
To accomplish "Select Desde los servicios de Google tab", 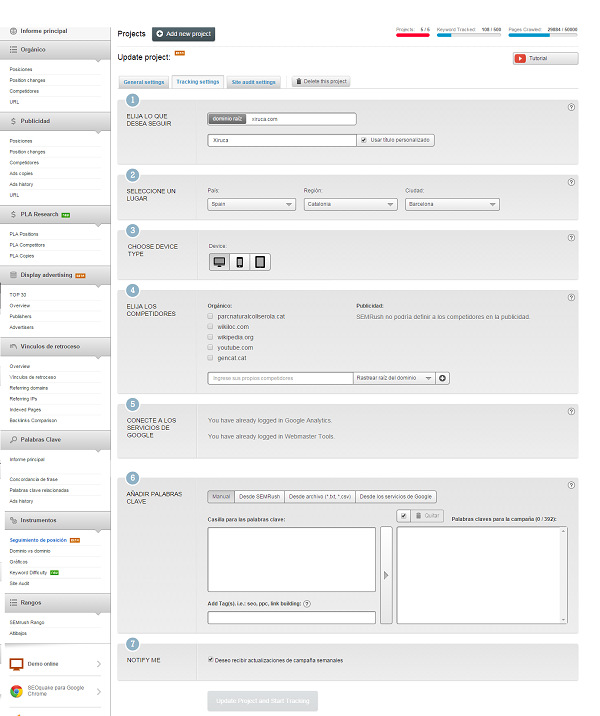I will 395,496.
